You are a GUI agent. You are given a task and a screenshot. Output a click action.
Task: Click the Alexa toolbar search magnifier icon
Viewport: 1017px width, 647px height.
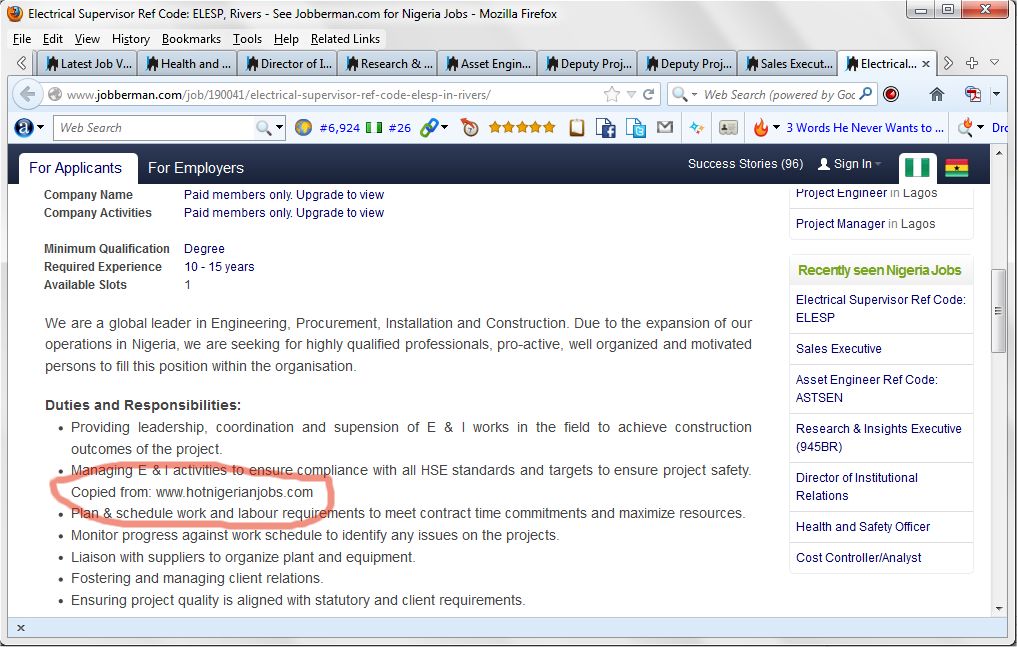pos(263,128)
